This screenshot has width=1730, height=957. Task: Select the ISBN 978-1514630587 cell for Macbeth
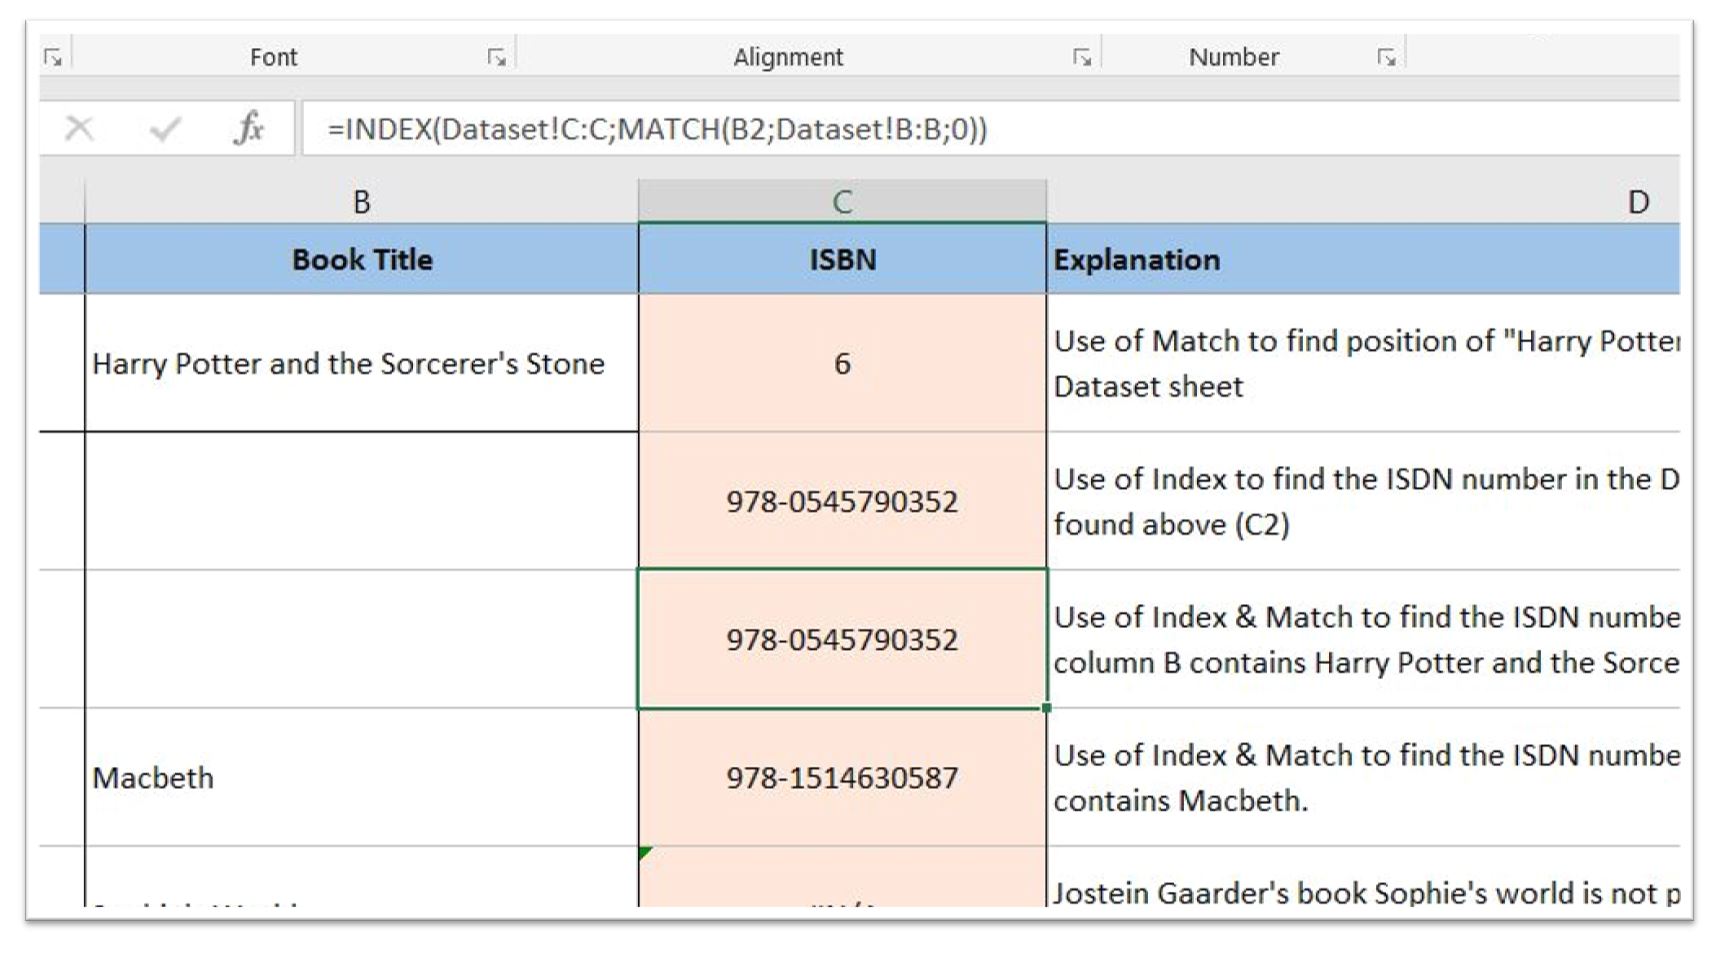pos(842,779)
